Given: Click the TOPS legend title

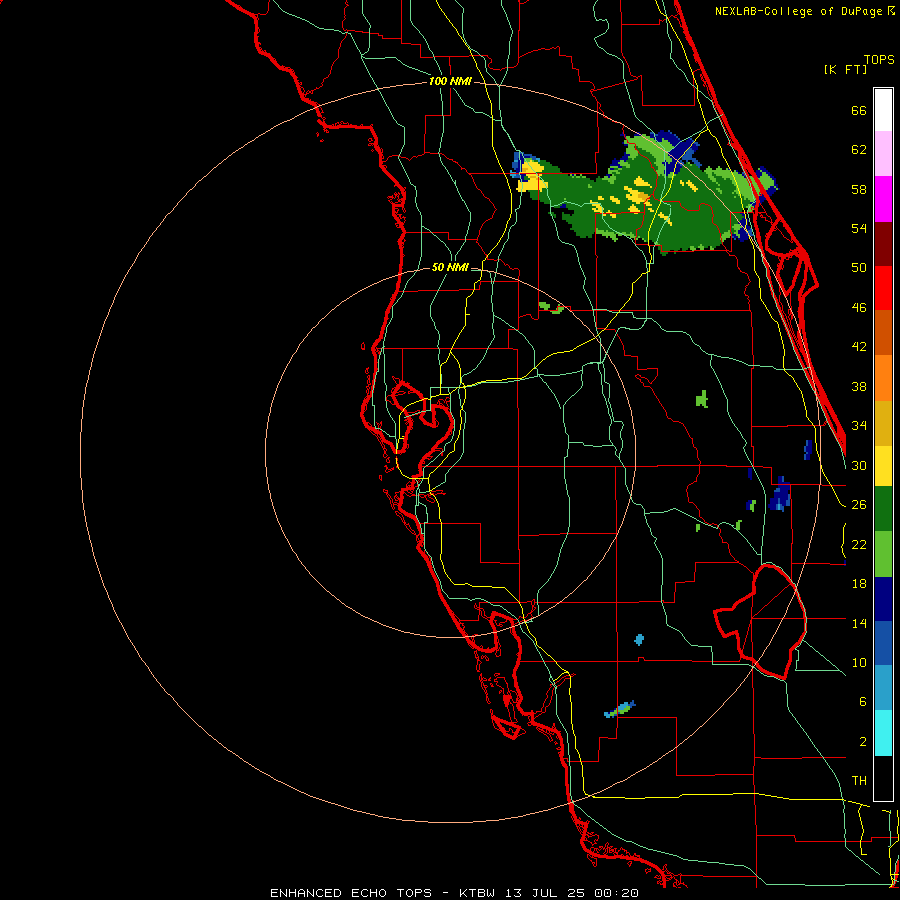Looking at the screenshot, I should pos(879,59).
